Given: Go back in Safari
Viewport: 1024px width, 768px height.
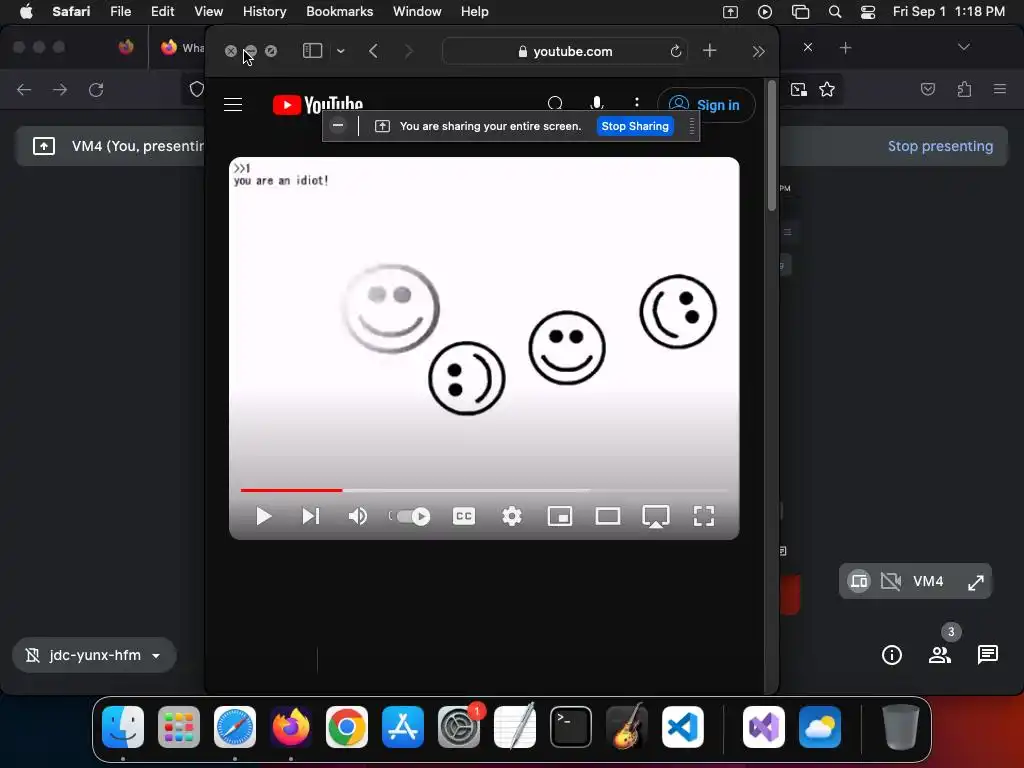Looking at the screenshot, I should point(374,51).
